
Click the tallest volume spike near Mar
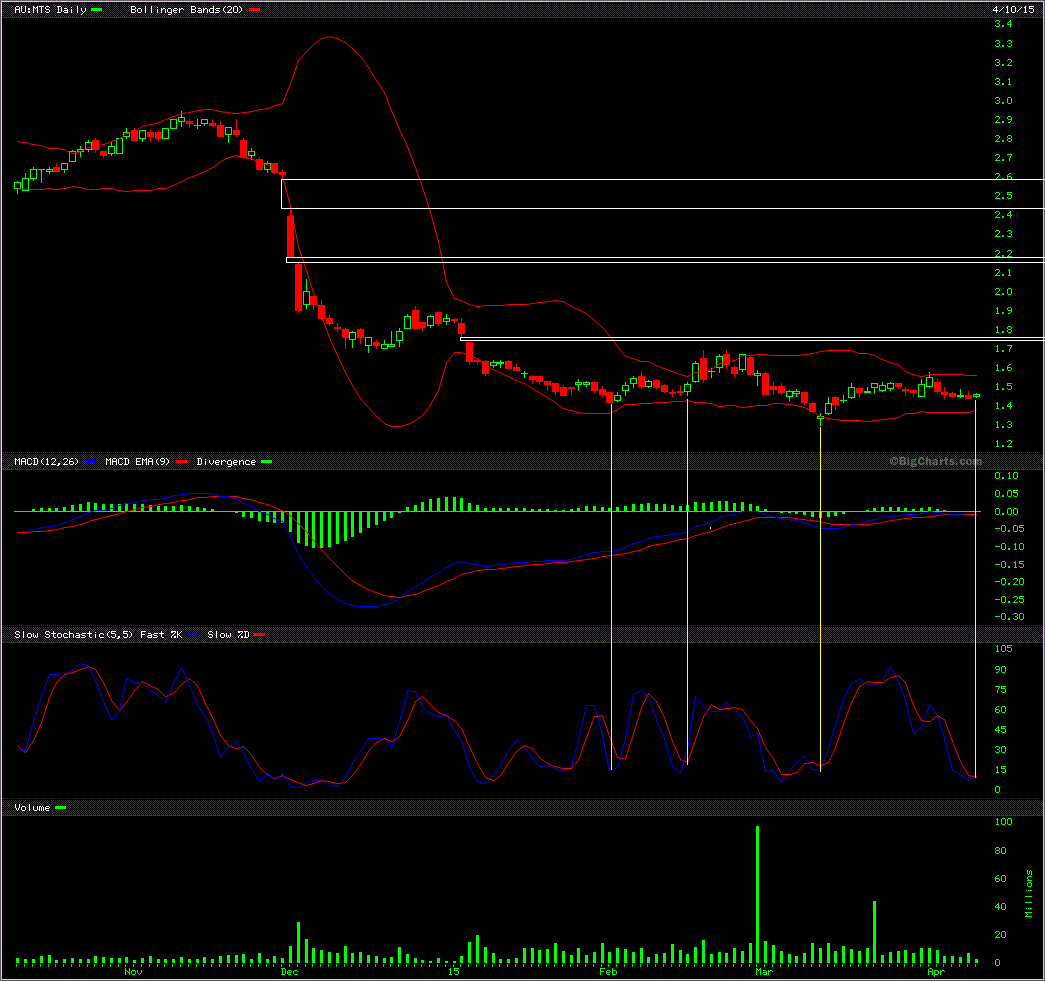click(x=757, y=895)
